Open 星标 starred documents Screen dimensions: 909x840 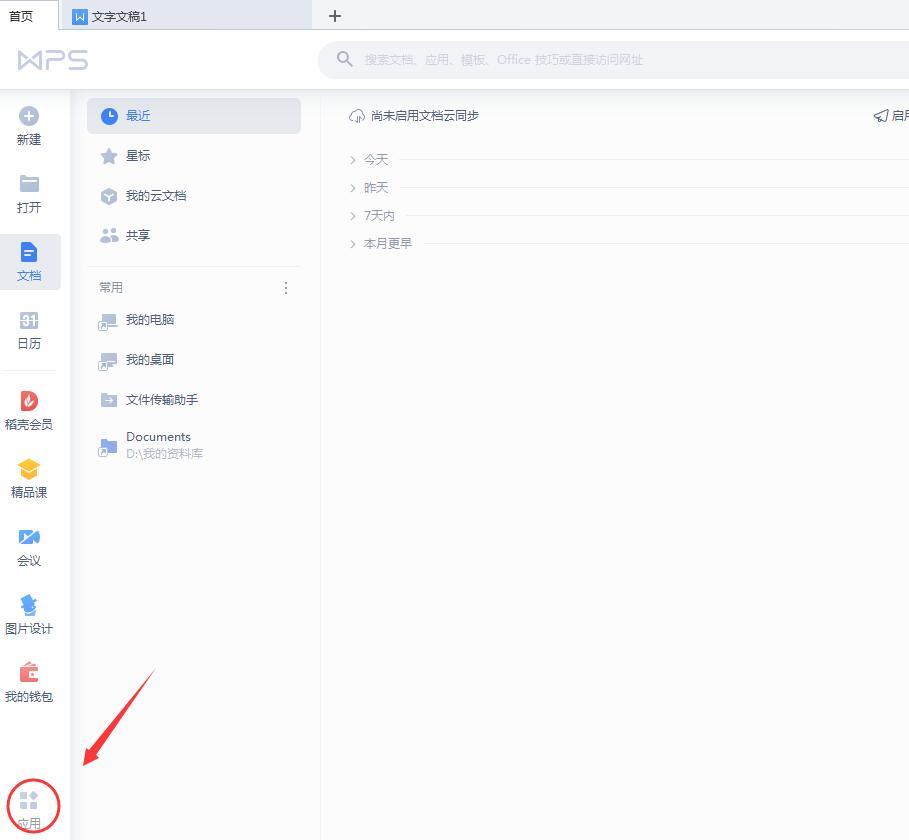(194, 156)
